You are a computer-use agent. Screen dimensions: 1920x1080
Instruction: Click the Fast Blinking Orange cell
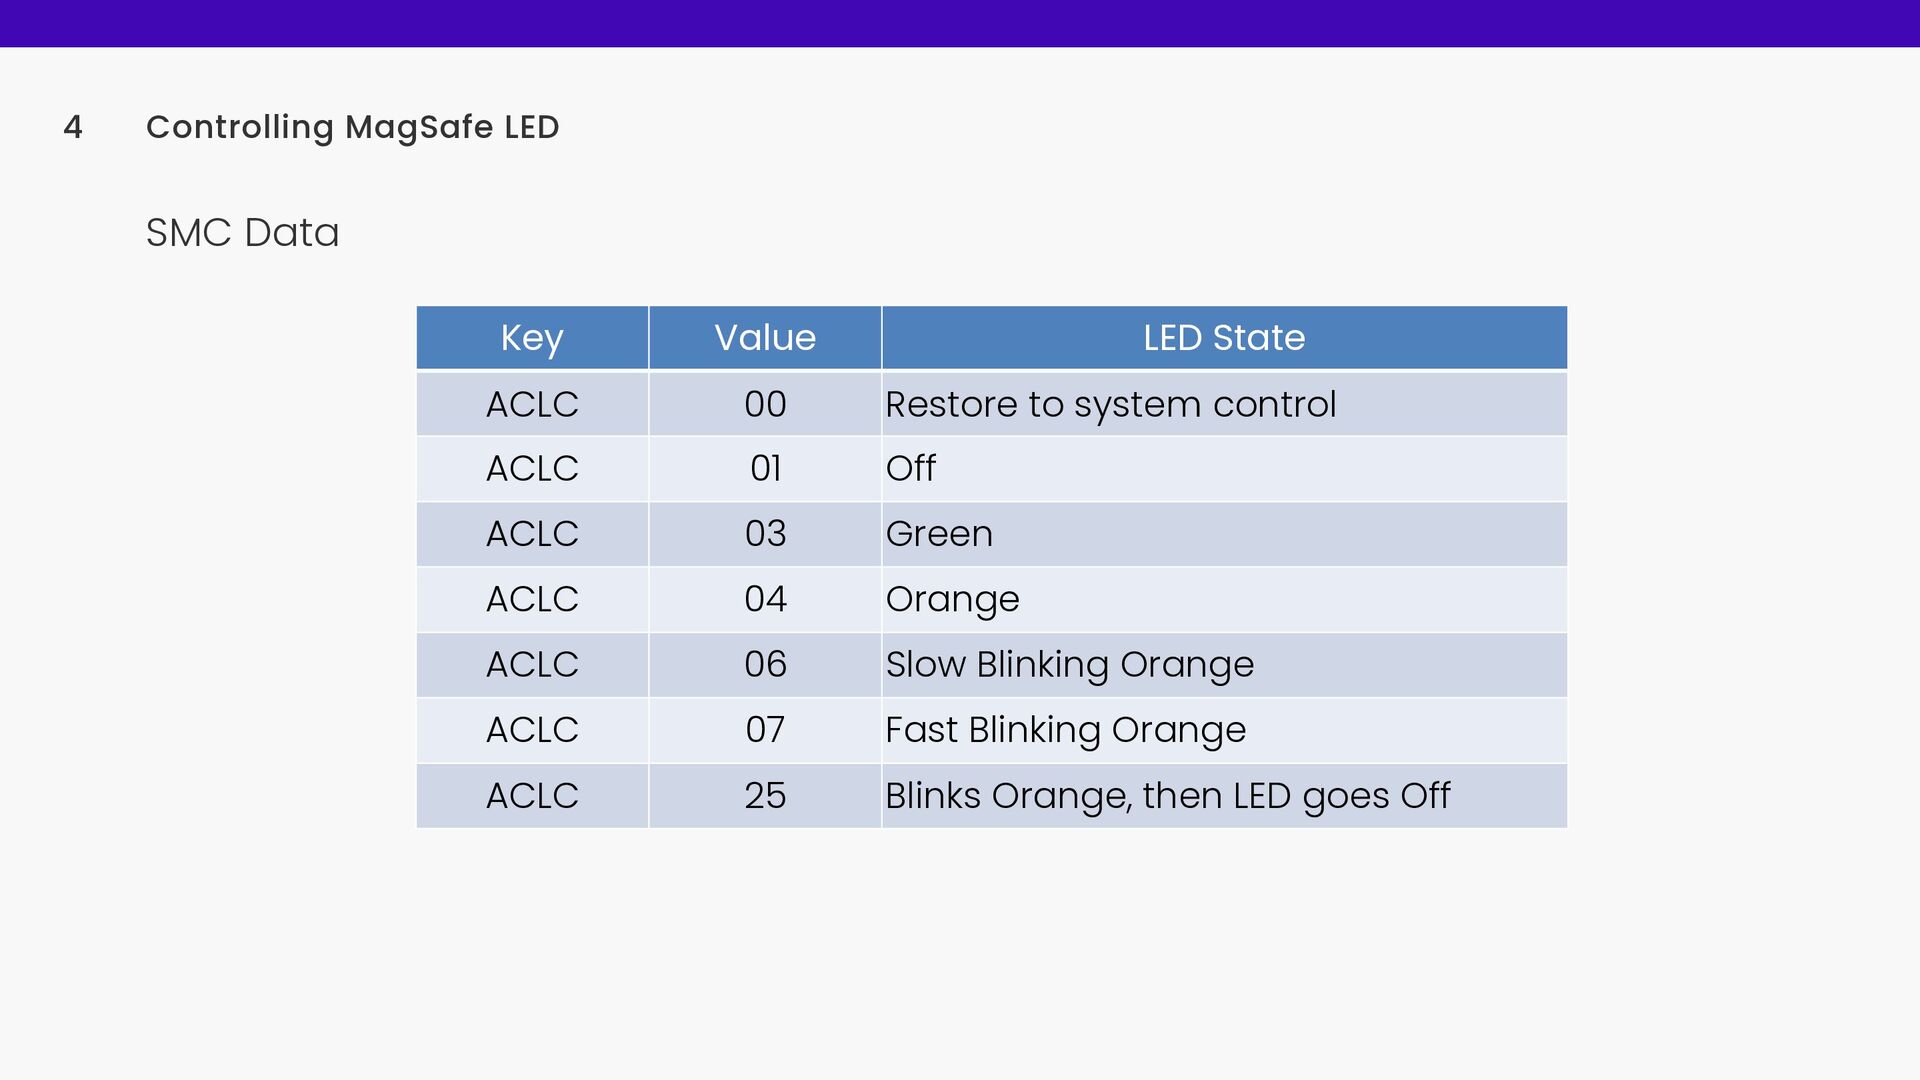point(1224,730)
